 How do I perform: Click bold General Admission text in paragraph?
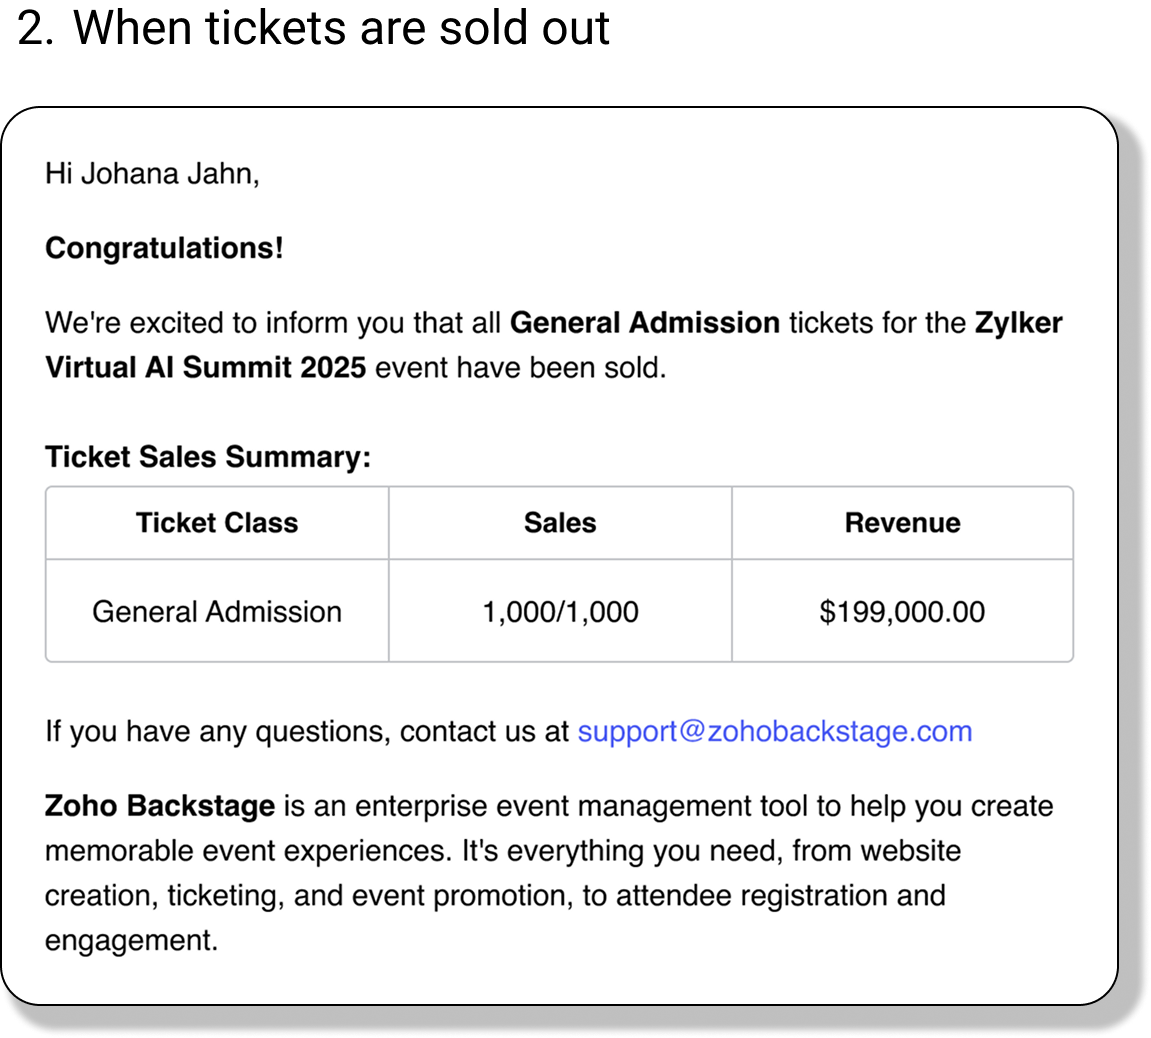click(644, 323)
